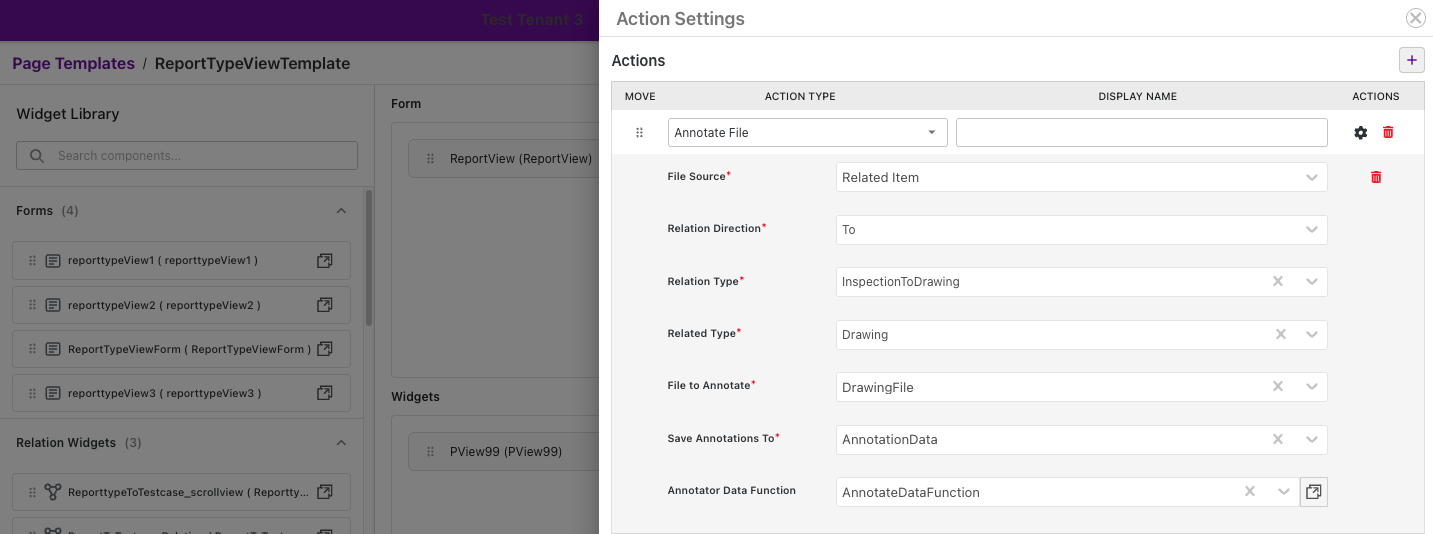The image size is (1433, 534).
Task: Select the ReportTypeViewForm widget entry
Action: point(182,349)
